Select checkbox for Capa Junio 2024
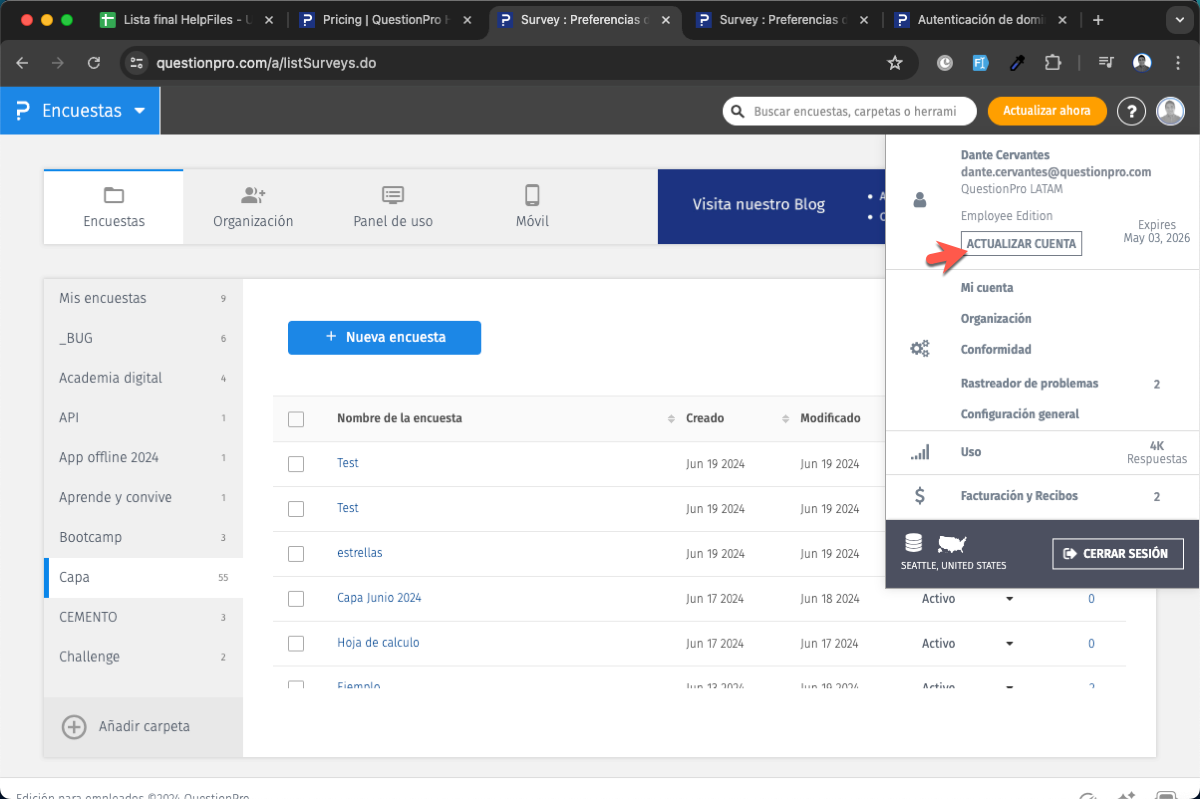This screenshot has width=1200, height=799. [296, 599]
